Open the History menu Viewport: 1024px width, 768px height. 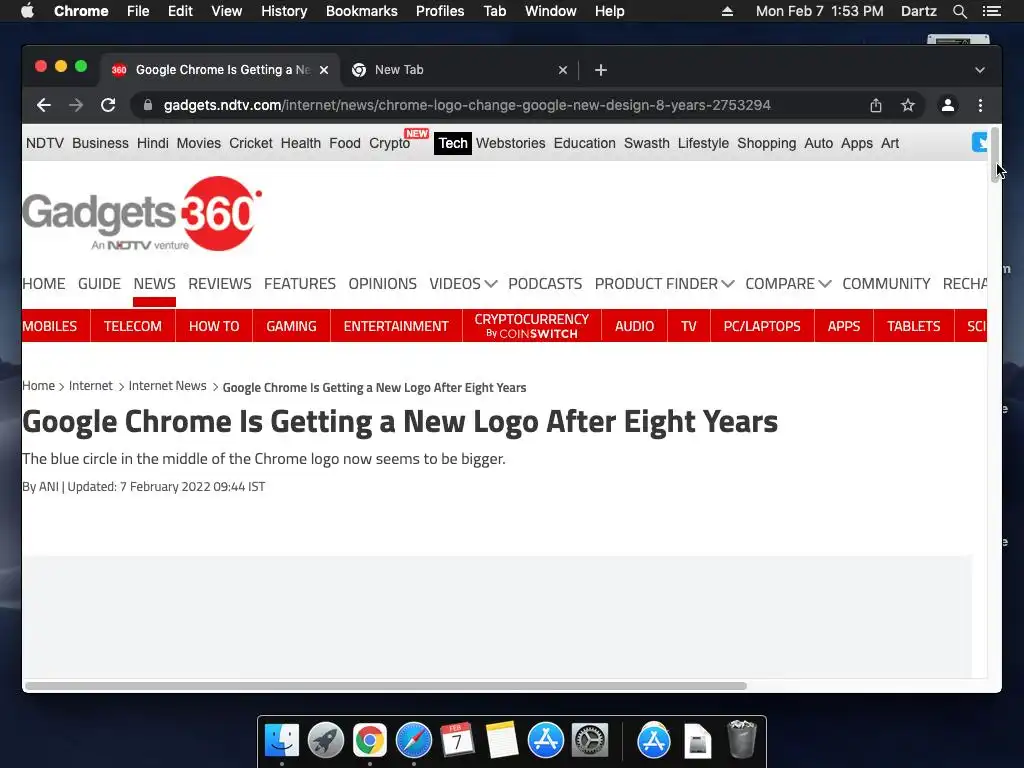284,11
